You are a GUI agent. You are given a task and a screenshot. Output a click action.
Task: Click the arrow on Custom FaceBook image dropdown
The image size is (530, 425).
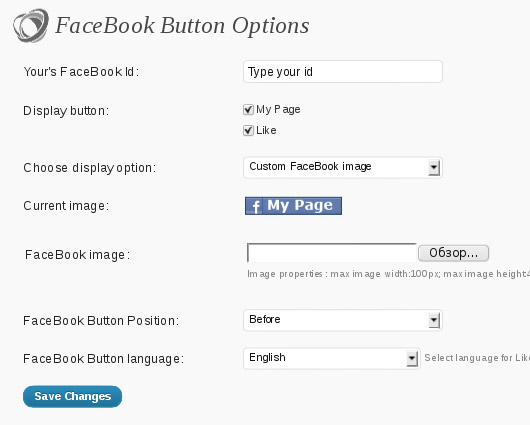[434, 168]
